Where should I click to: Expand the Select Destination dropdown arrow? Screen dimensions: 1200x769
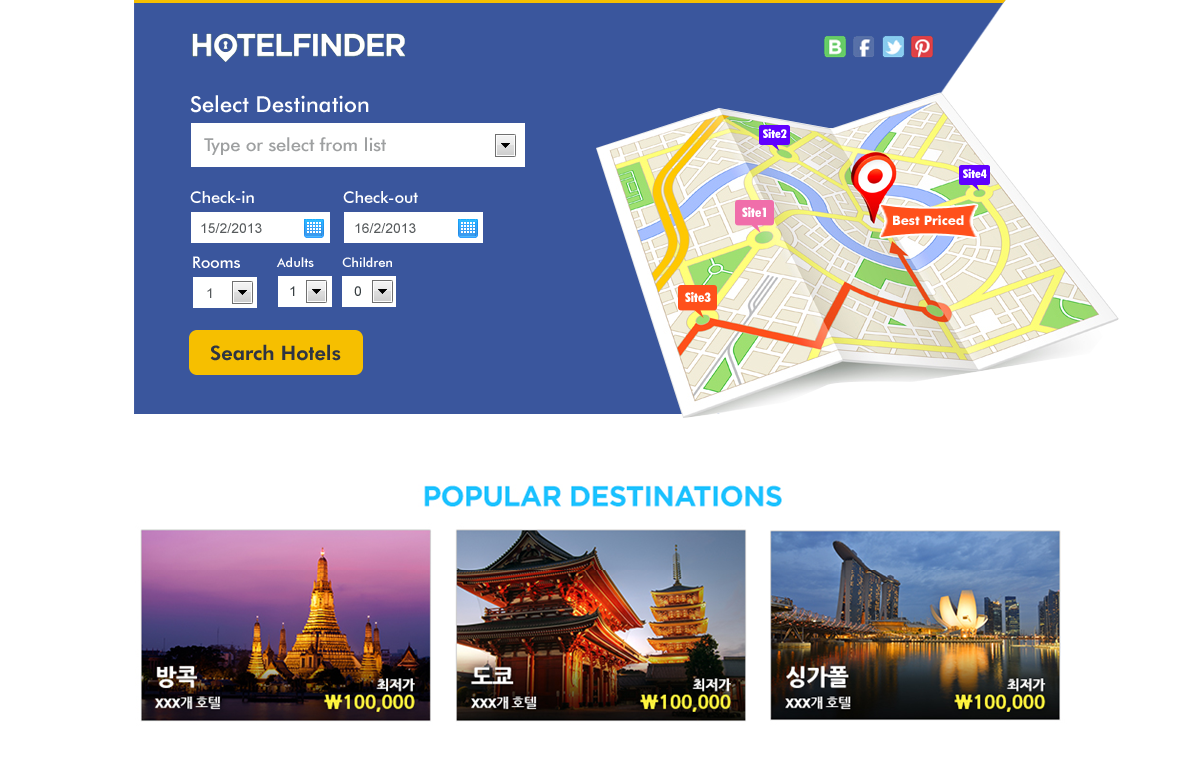tap(505, 146)
